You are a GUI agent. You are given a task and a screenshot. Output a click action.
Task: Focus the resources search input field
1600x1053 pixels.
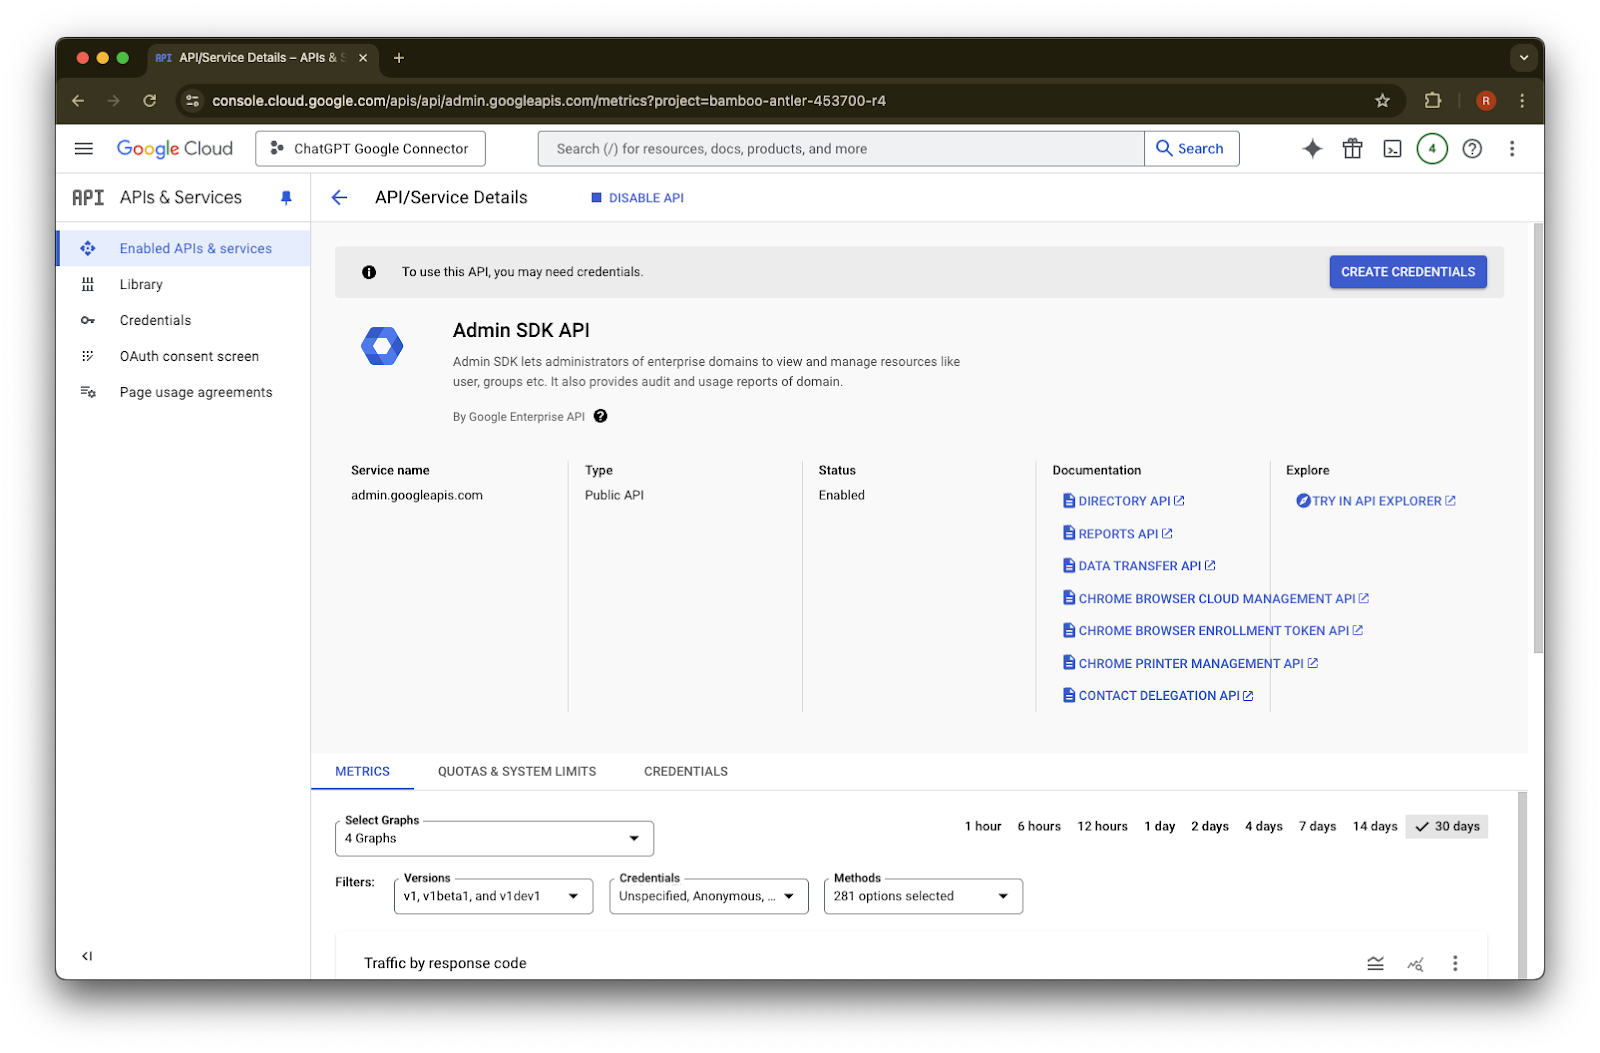tap(841, 149)
